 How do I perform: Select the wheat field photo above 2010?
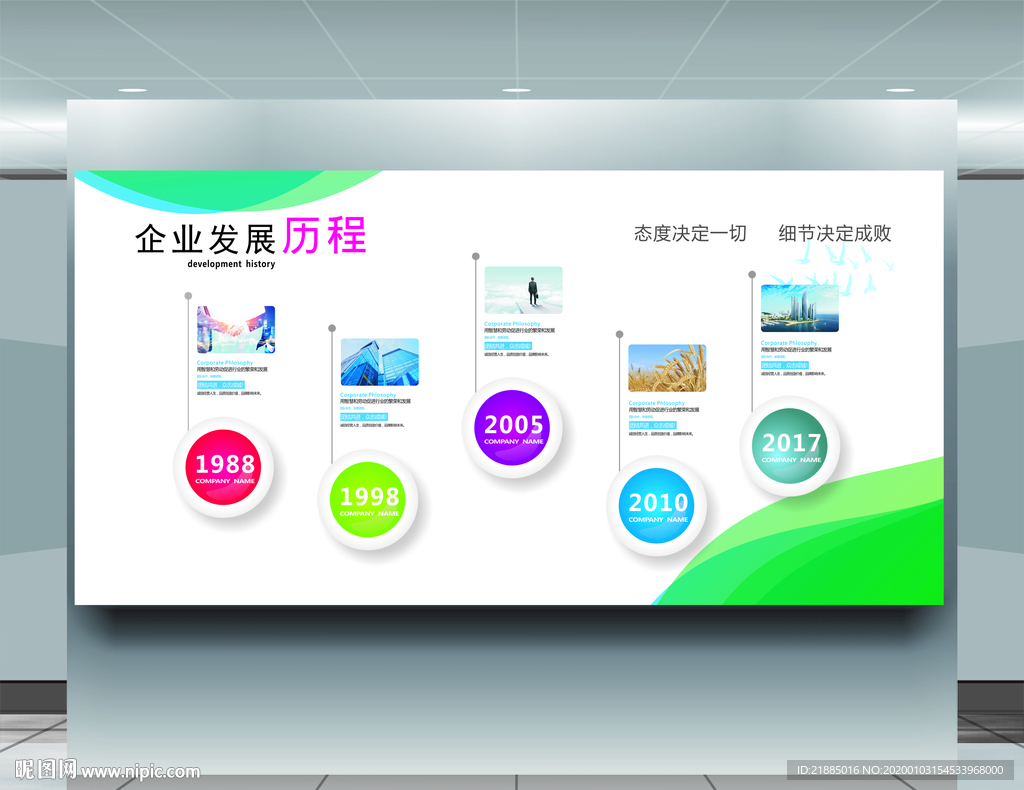tap(667, 368)
